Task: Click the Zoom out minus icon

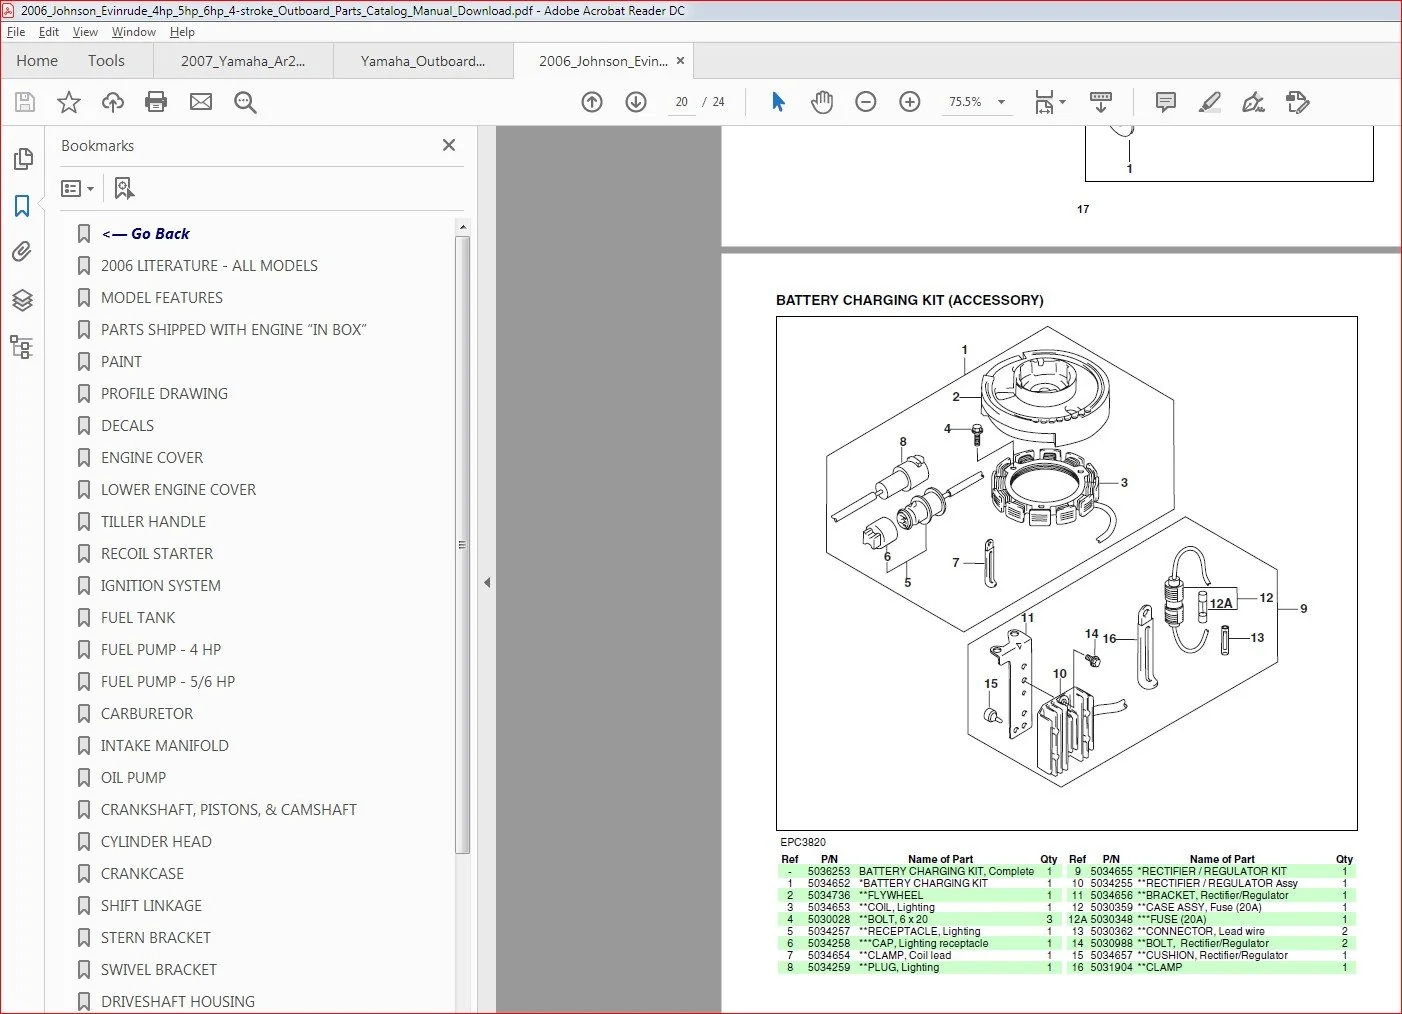Action: [x=866, y=102]
